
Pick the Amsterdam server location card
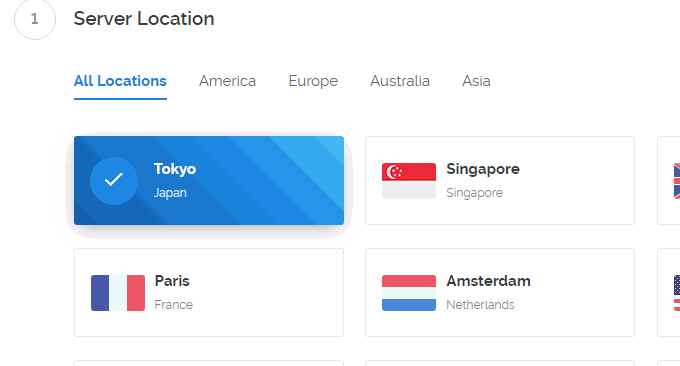coord(500,292)
